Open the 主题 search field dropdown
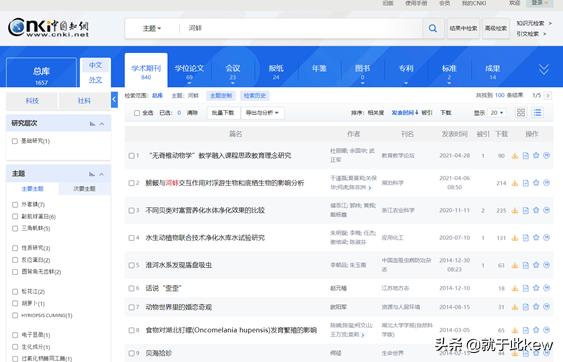 [x=152, y=28]
